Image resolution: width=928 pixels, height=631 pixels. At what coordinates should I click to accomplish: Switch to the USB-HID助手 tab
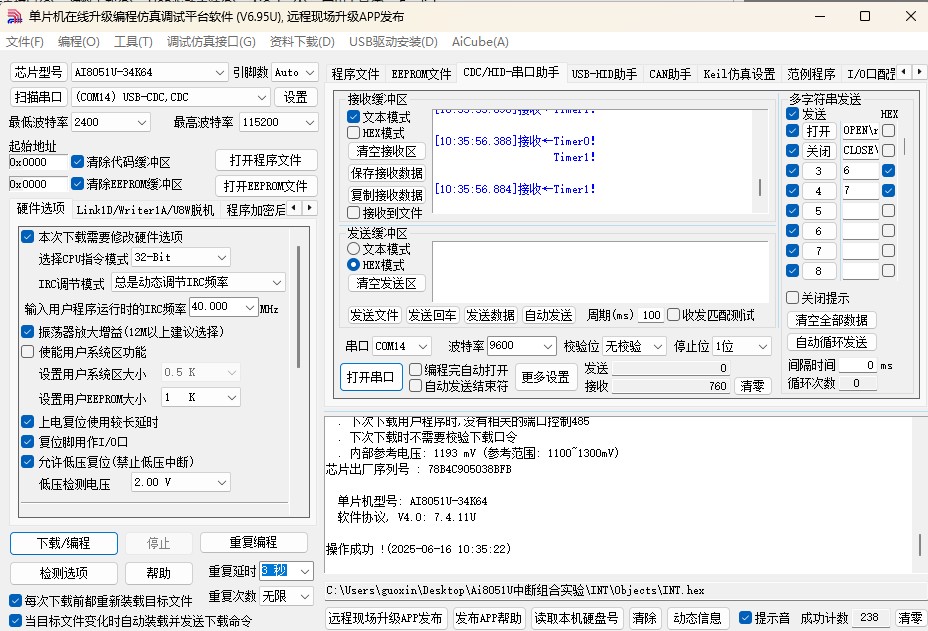604,74
